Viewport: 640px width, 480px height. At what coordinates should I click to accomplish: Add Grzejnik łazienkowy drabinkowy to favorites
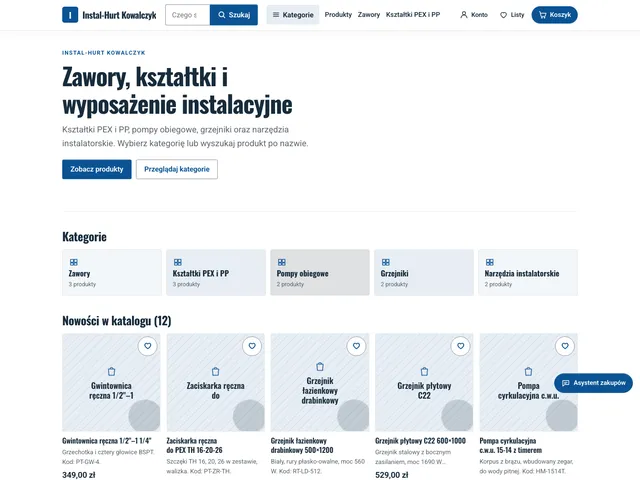coord(356,346)
